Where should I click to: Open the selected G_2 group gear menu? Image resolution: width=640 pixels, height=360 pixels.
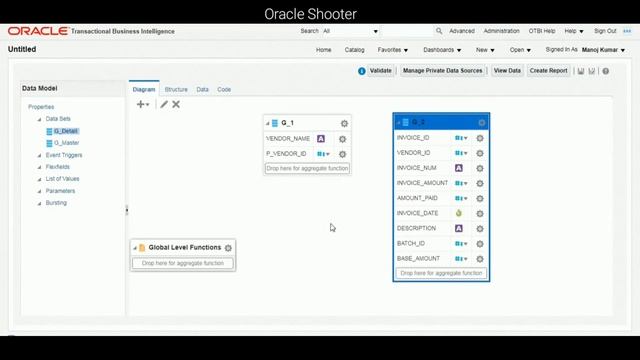click(482, 122)
